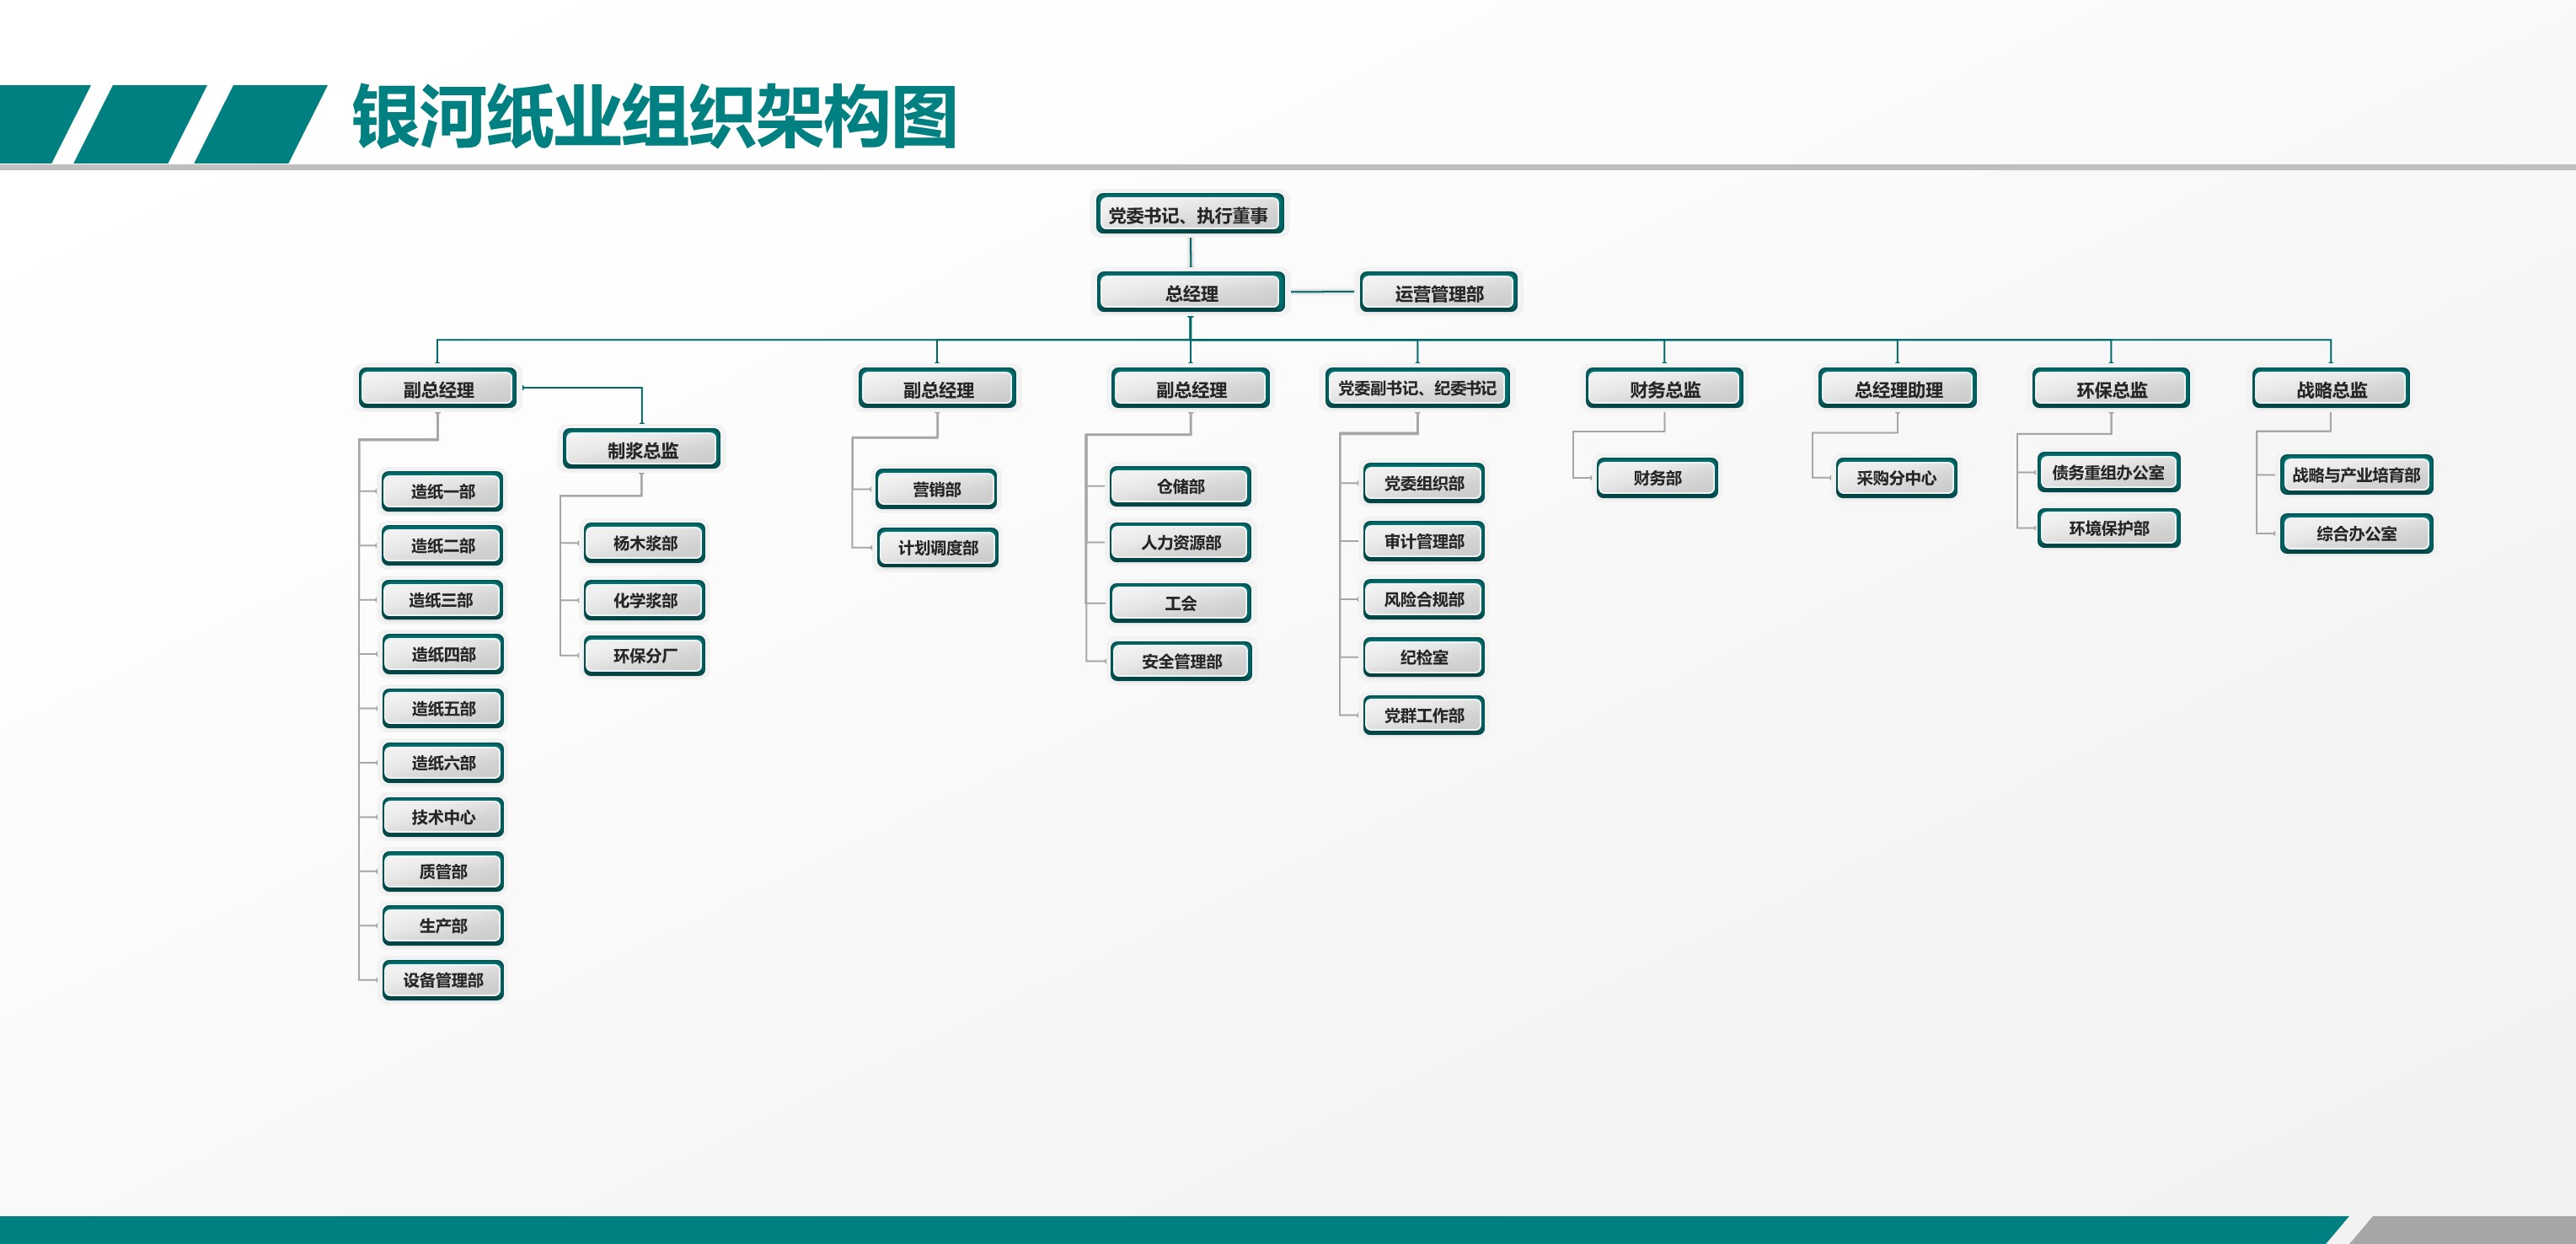This screenshot has width=2576, height=1244.
Task: Click 党委书记、执行董事 top box
Action: (x=1189, y=214)
